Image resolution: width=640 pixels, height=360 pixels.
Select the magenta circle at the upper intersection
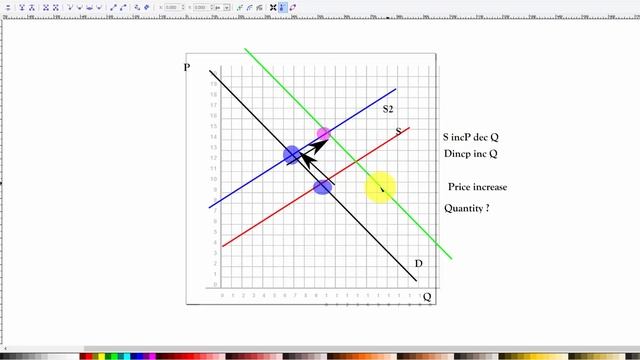324,133
